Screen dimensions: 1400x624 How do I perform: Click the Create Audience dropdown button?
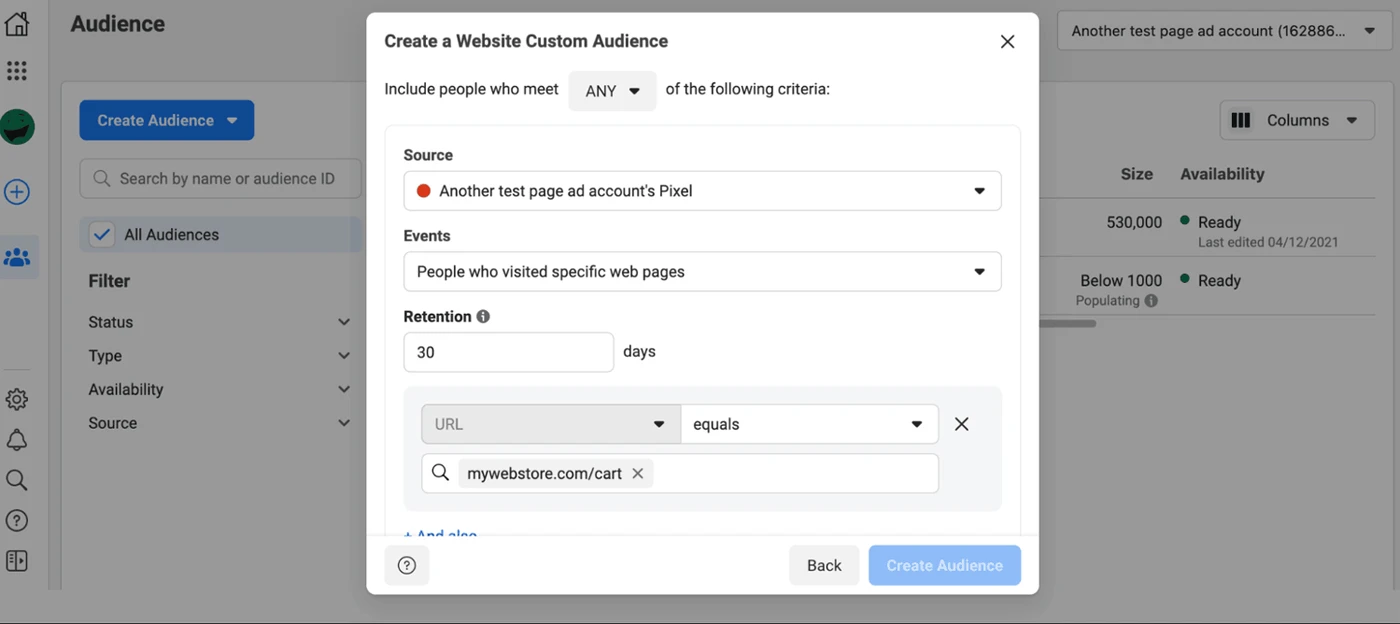point(167,120)
